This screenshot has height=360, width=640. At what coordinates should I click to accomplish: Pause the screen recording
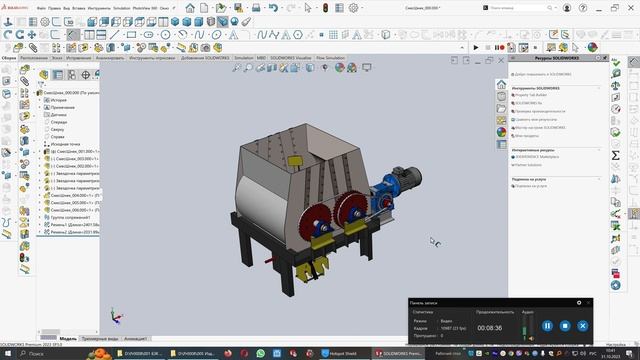(x=547, y=326)
